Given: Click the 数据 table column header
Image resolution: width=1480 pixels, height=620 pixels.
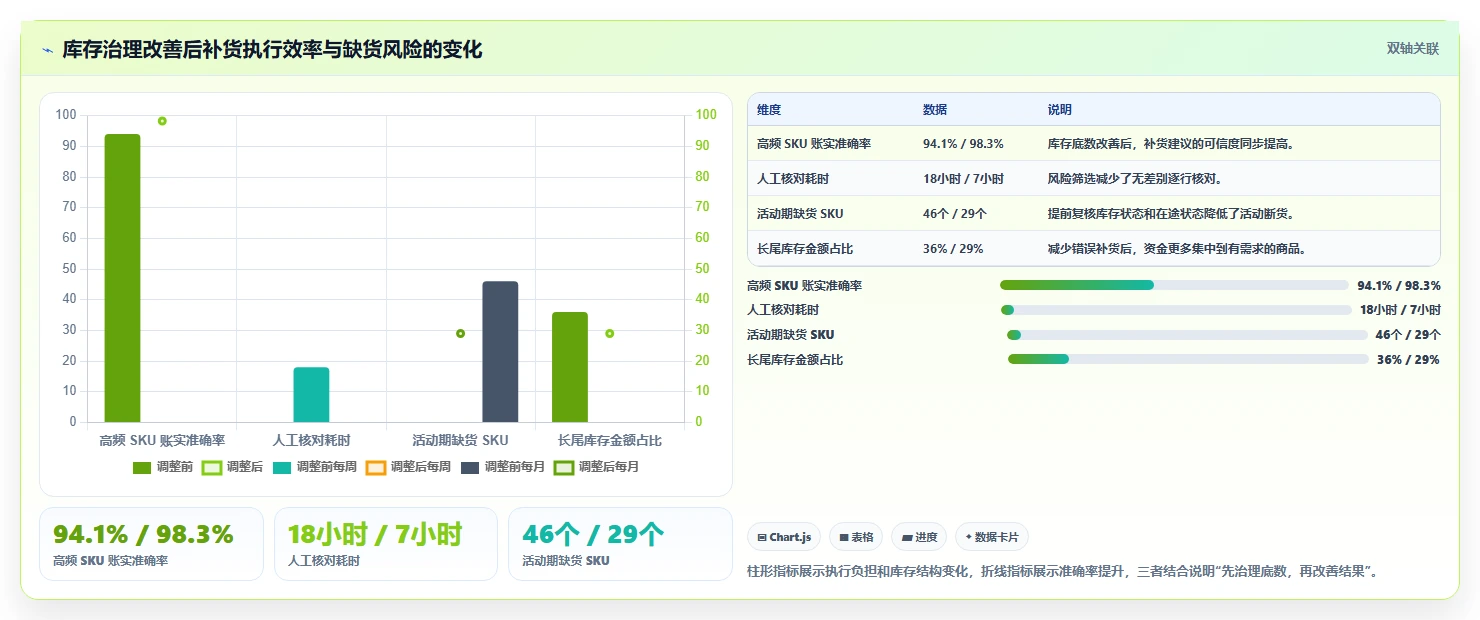Looking at the screenshot, I should 935,109.
